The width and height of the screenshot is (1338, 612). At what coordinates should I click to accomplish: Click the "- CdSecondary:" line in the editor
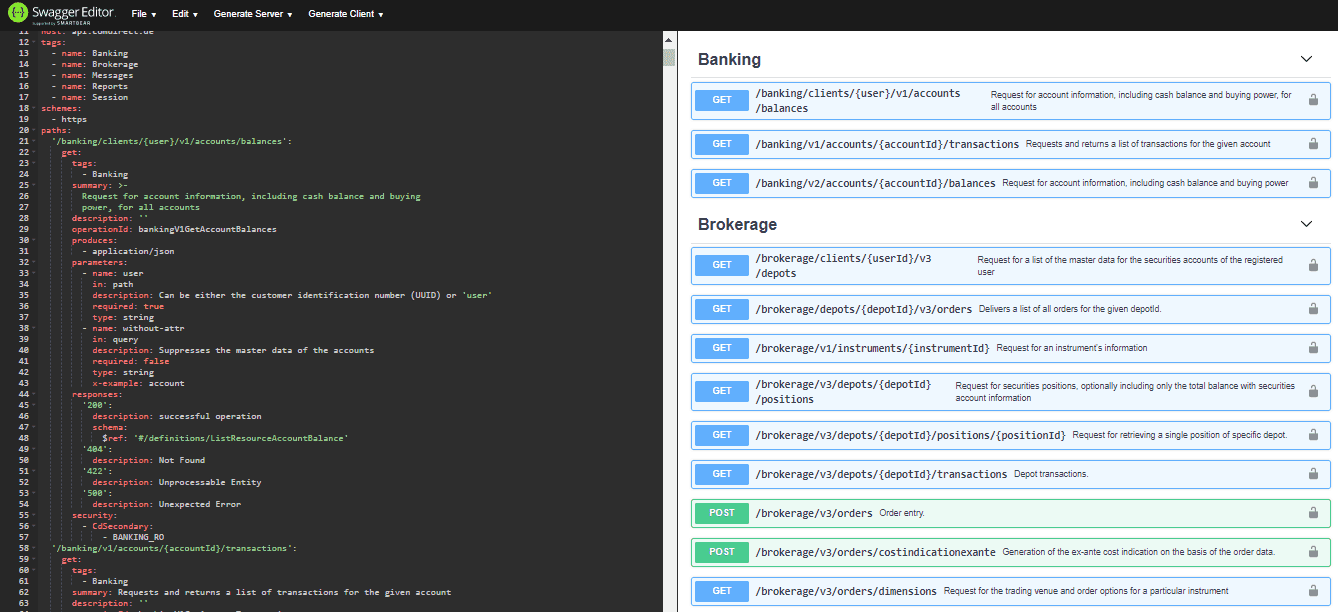click(x=117, y=526)
